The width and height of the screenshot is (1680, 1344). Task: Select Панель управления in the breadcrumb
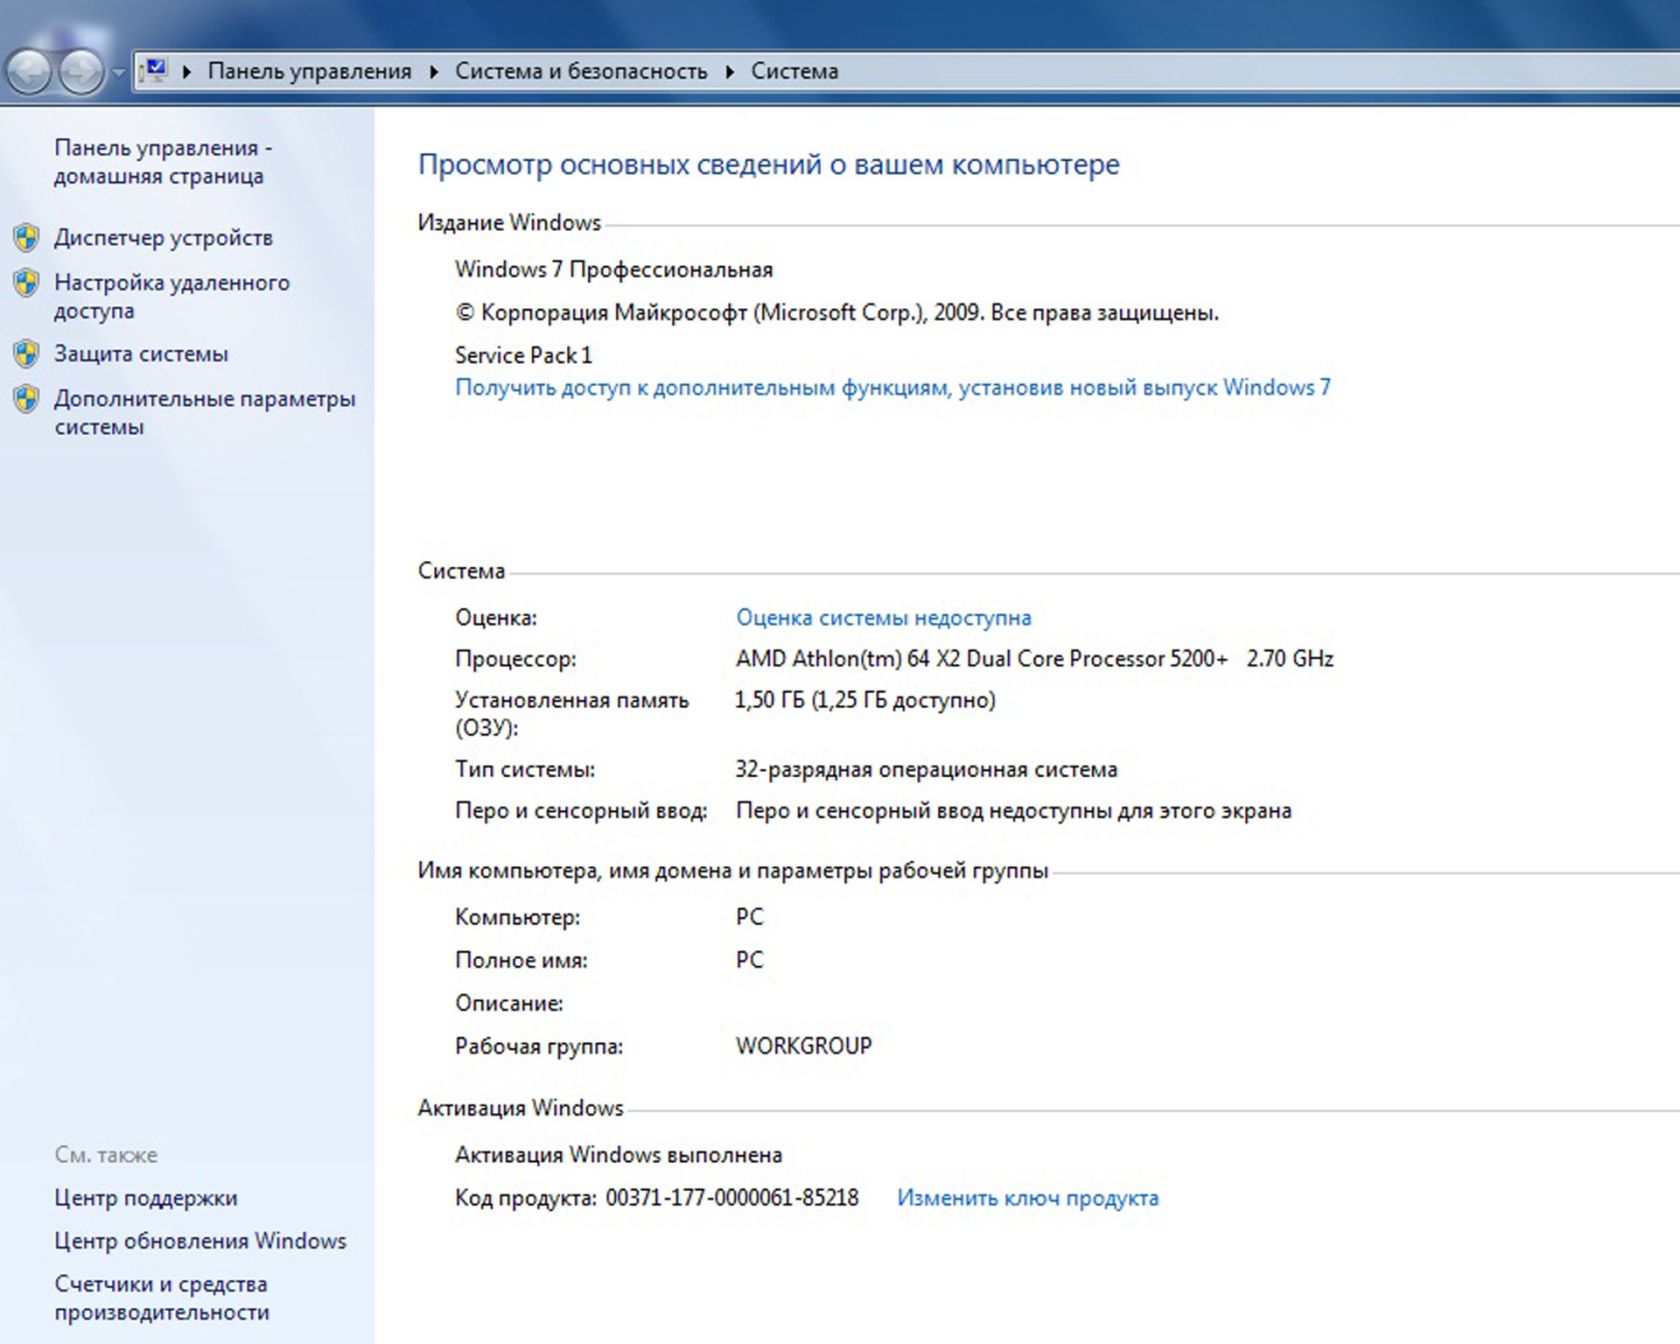coord(309,71)
